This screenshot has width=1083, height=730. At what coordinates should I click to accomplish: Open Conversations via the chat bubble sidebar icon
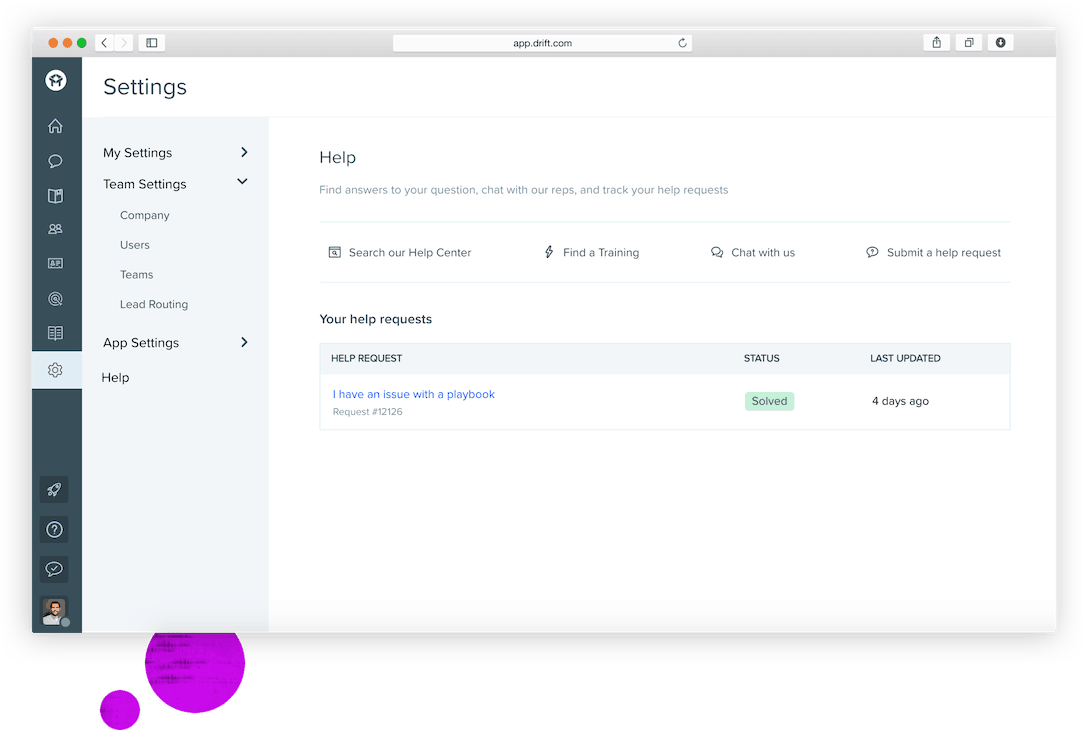coord(55,161)
